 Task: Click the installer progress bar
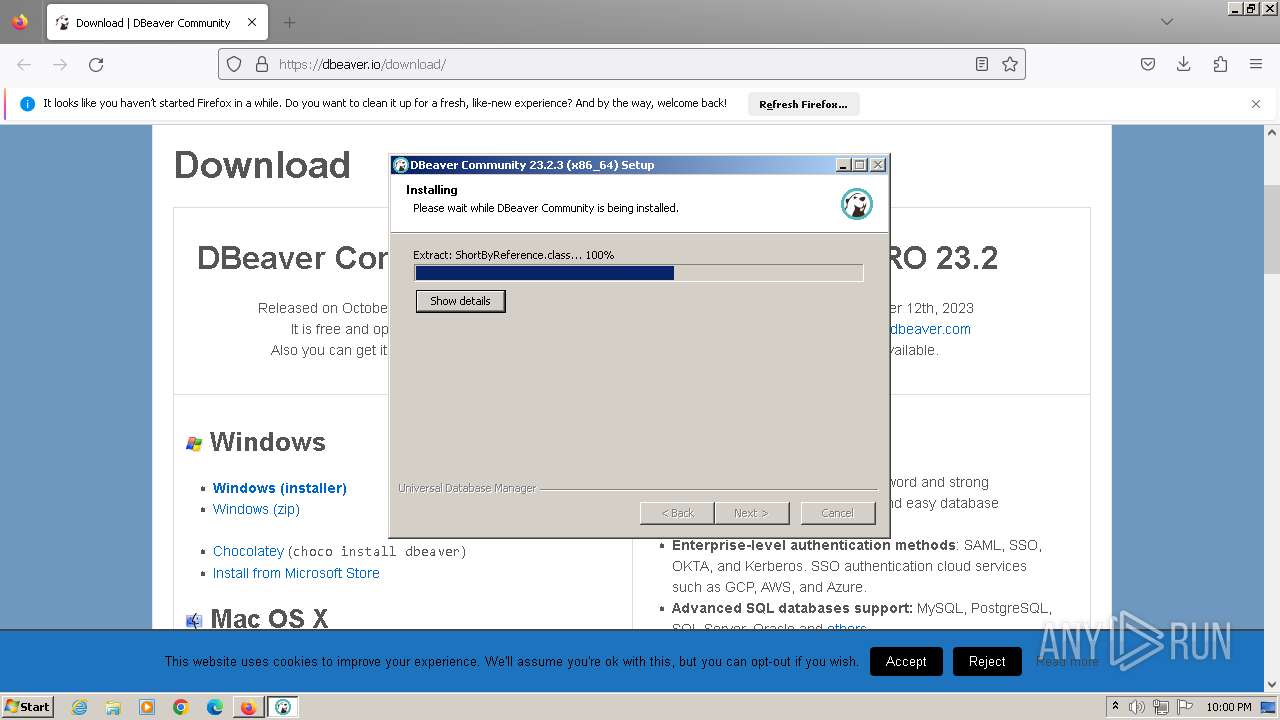(x=638, y=273)
